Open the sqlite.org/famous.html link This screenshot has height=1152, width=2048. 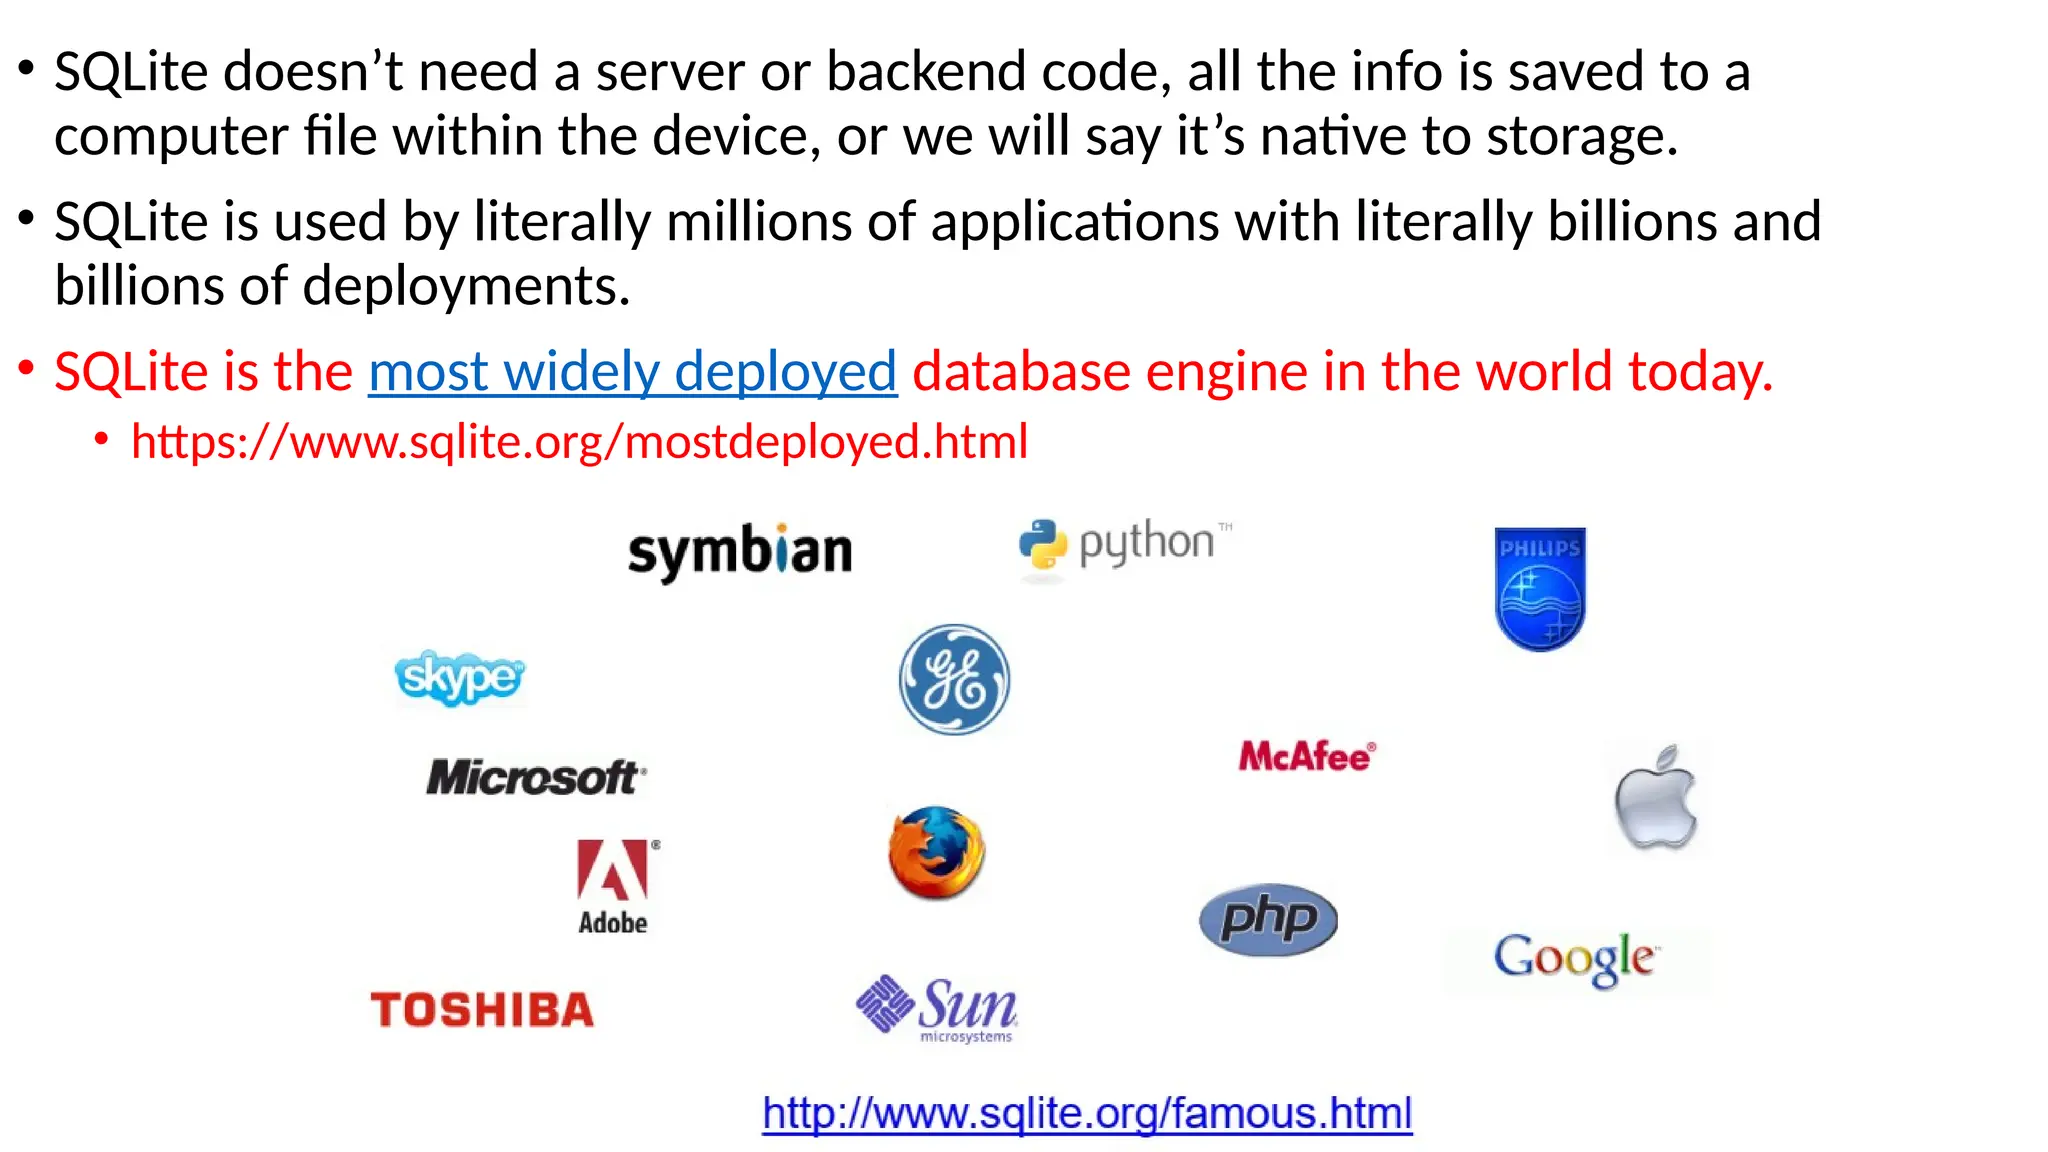(x=1087, y=1113)
